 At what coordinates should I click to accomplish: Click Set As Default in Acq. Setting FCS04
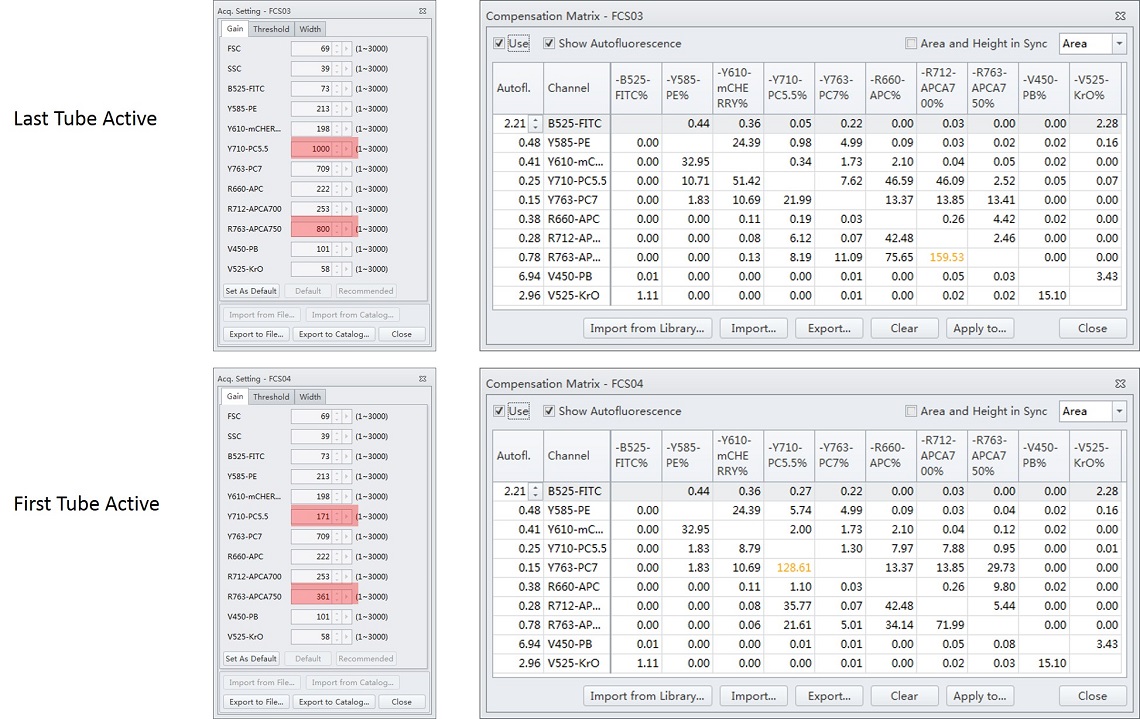coord(251,659)
